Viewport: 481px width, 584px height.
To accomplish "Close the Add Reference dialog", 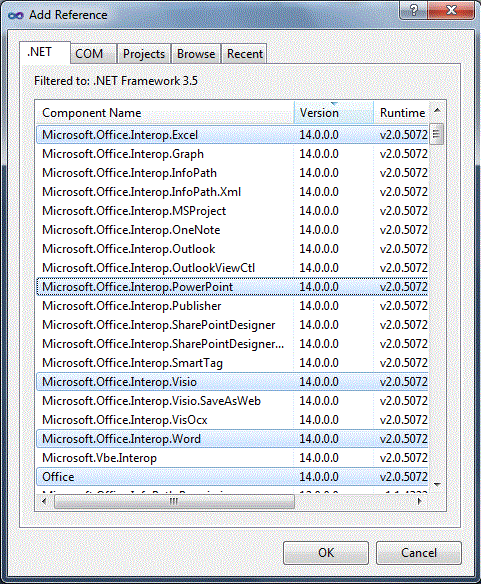I will point(451,10).
